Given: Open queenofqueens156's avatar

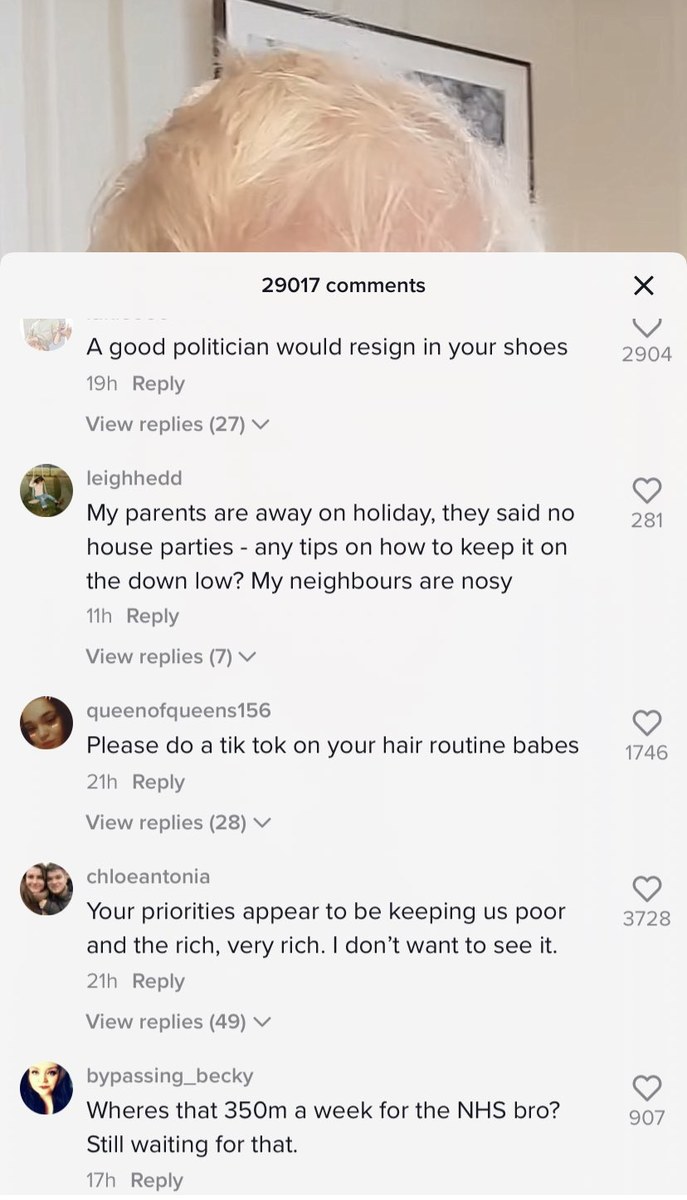Looking at the screenshot, I should tap(47, 723).
